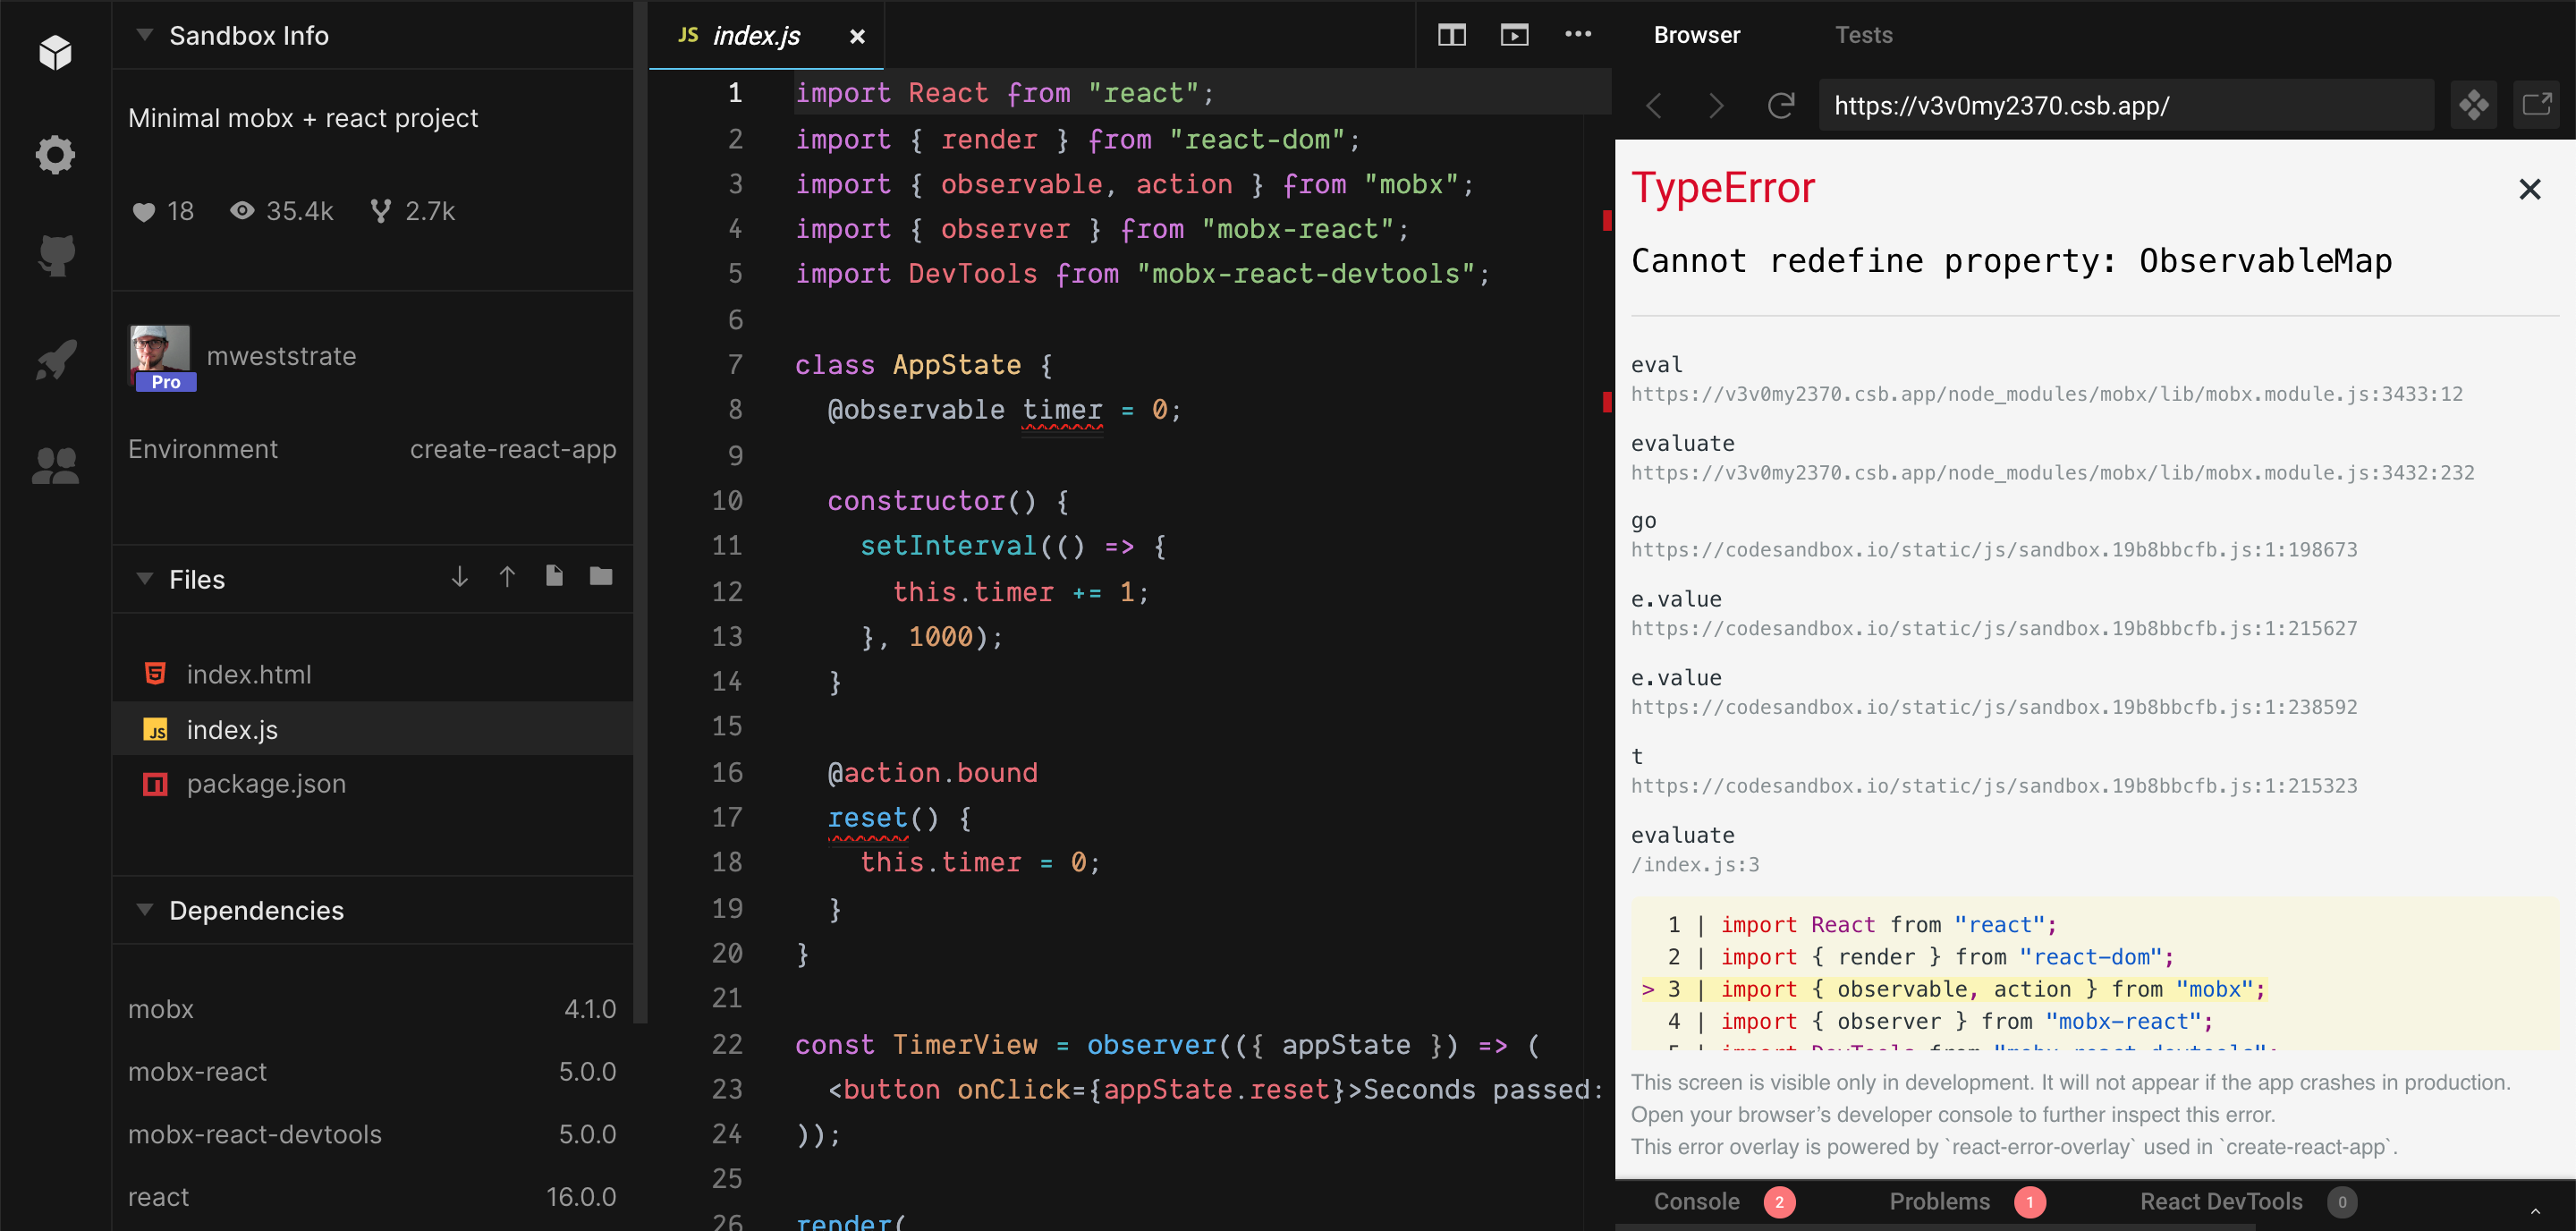Refresh the browser preview
This screenshot has width=2576, height=1231.
(1781, 105)
